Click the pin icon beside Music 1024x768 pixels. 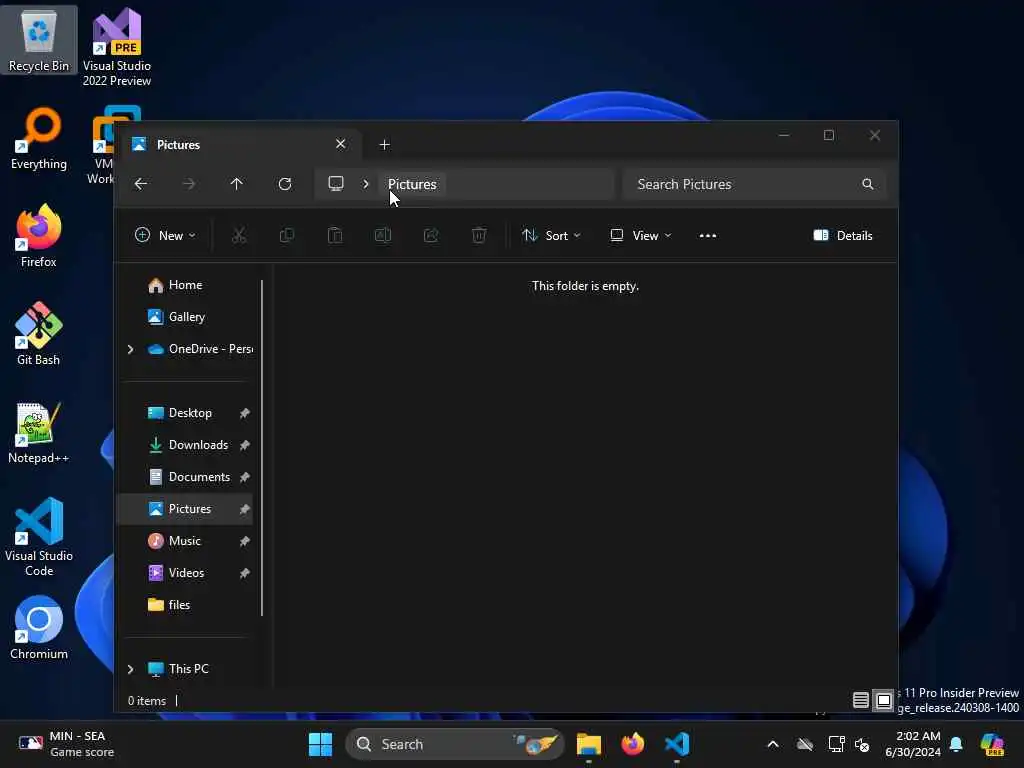click(244, 541)
